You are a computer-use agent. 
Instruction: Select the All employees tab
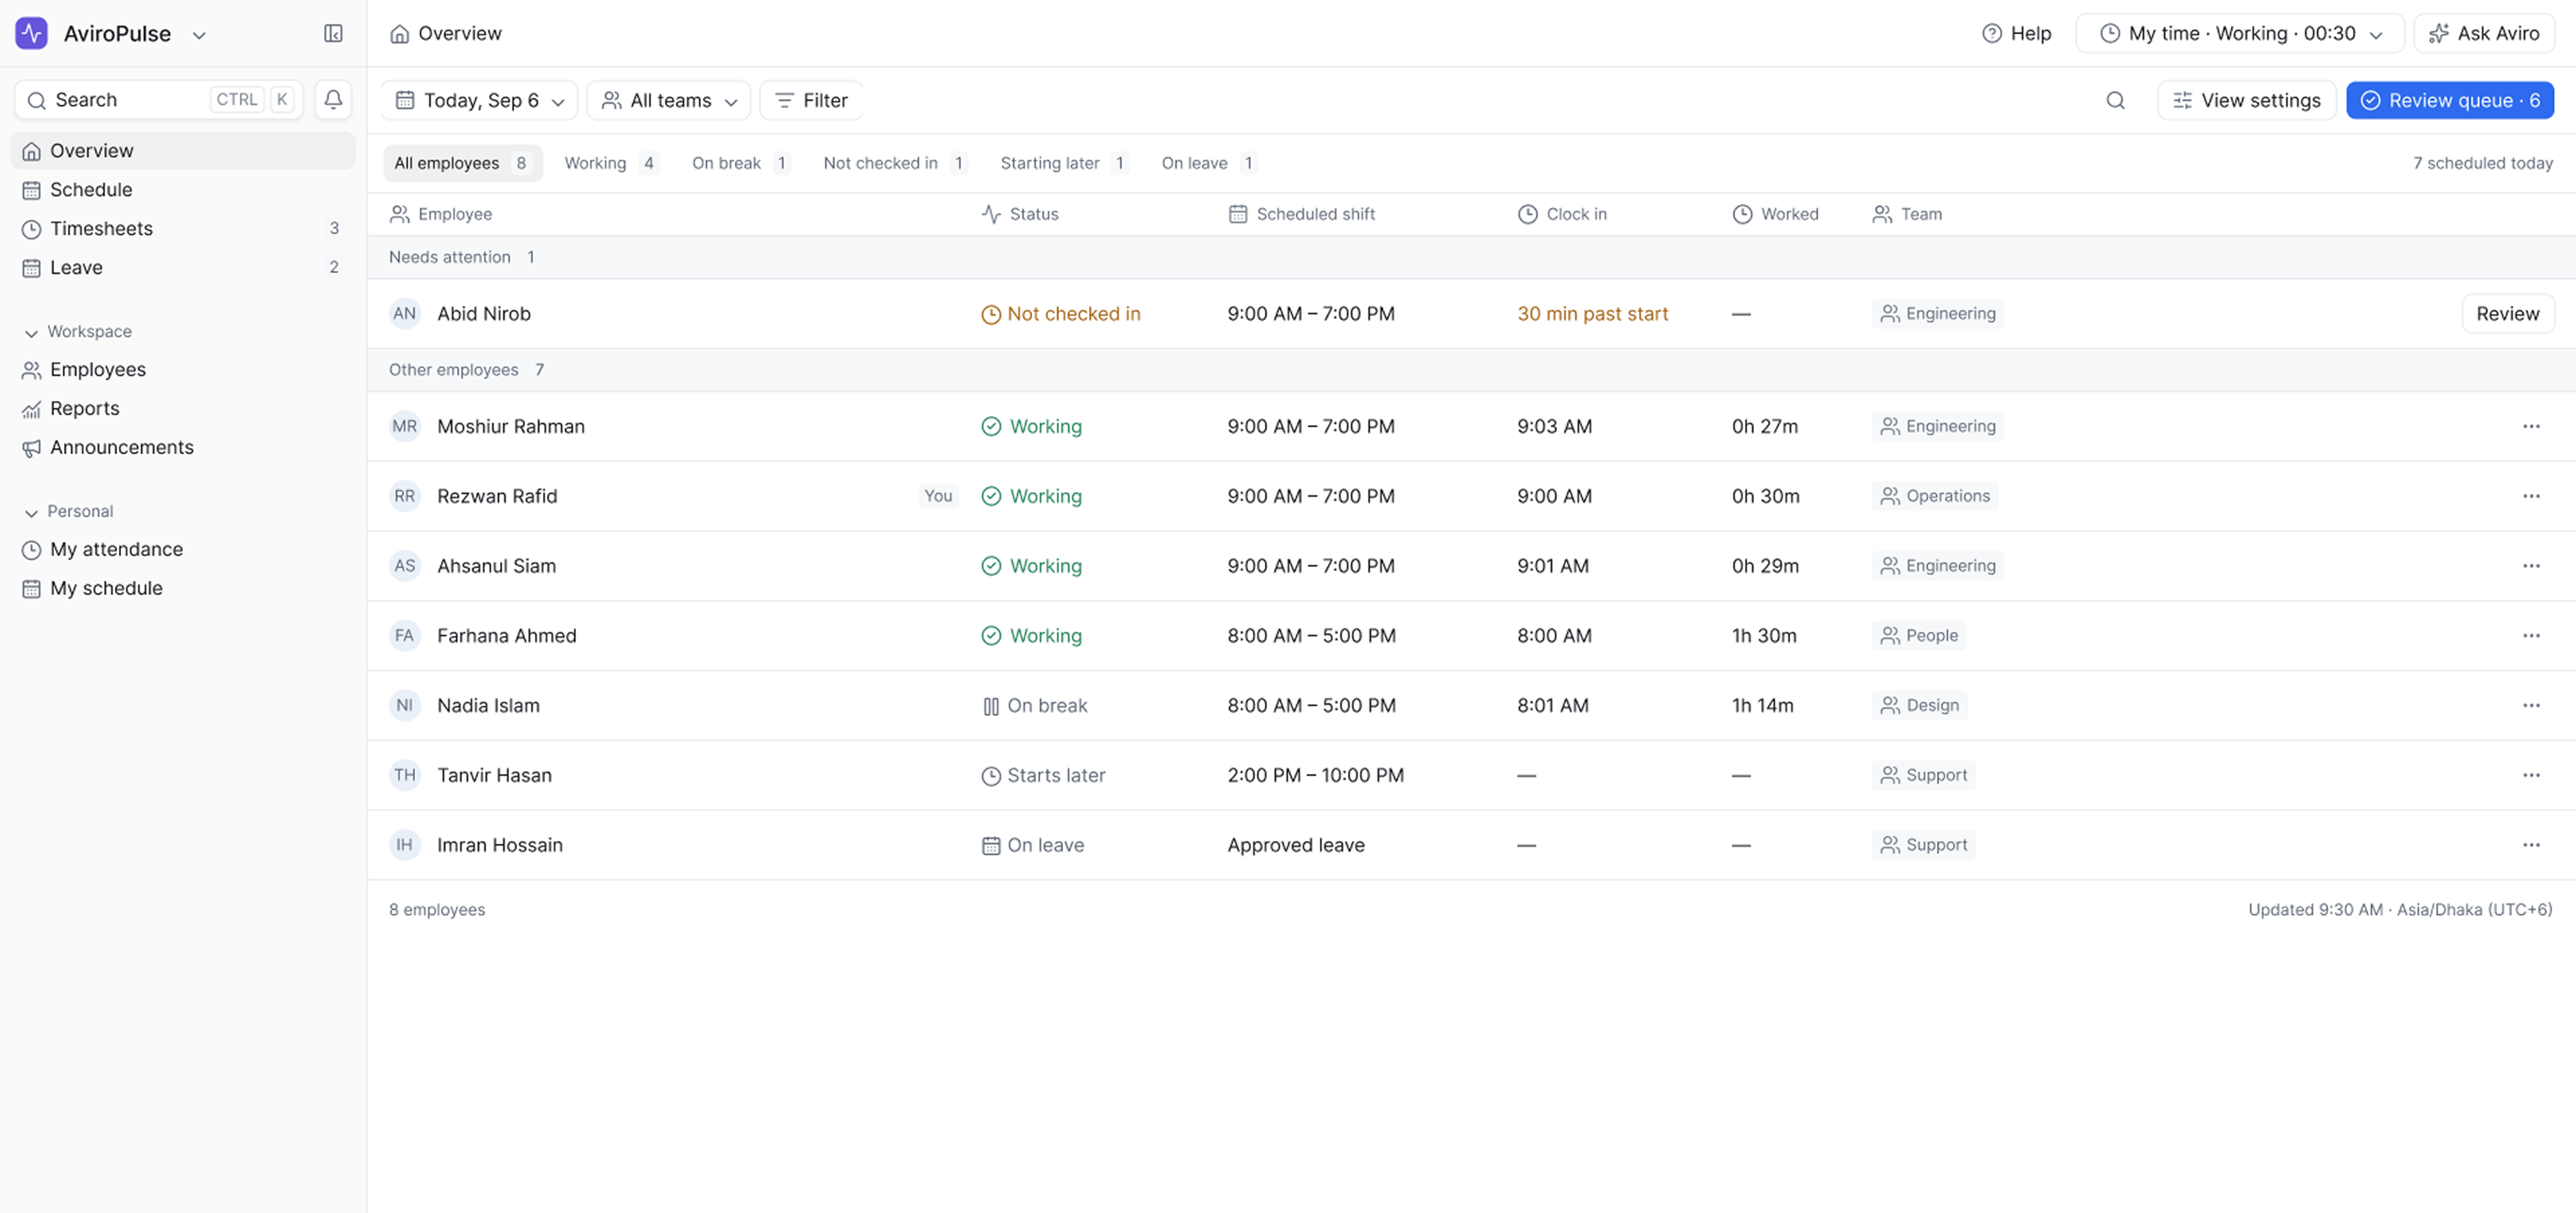(463, 163)
